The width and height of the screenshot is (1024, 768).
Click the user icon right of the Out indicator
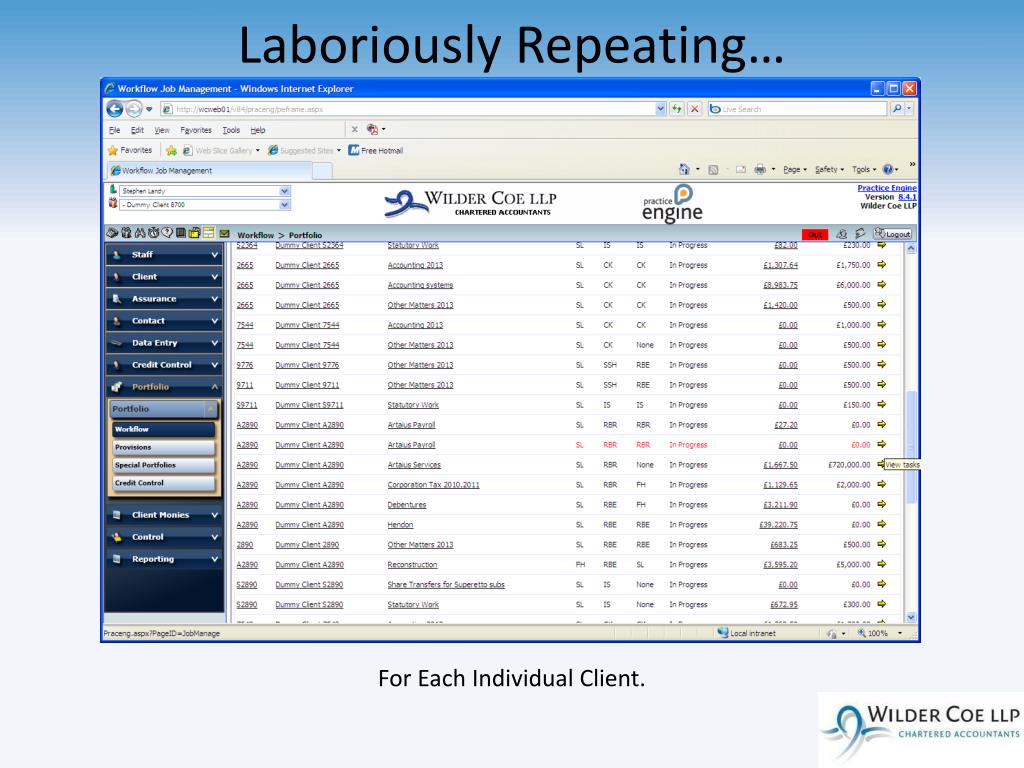842,234
